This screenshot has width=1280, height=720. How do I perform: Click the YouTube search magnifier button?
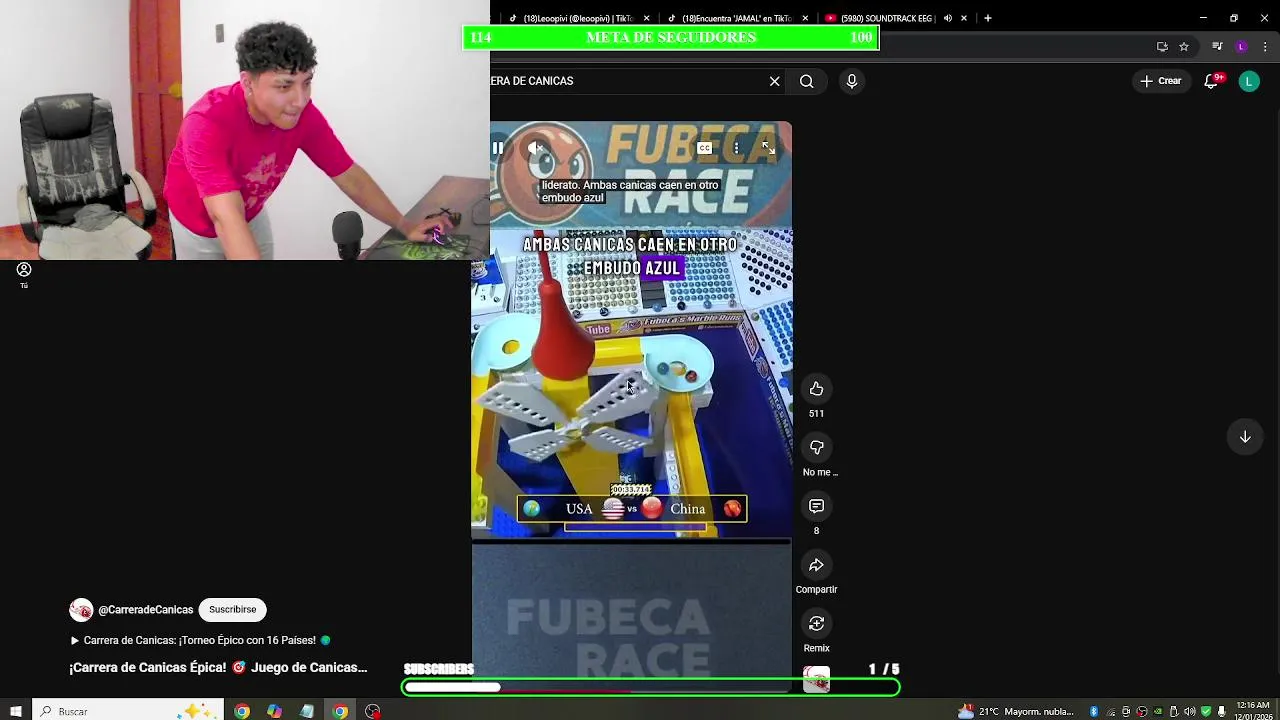(807, 81)
